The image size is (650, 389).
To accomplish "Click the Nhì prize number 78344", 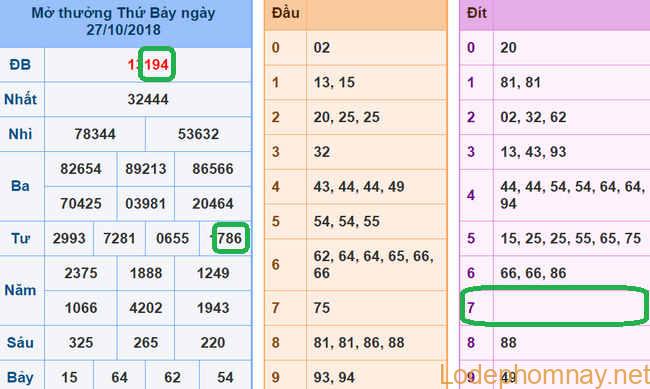I will 95,134.
